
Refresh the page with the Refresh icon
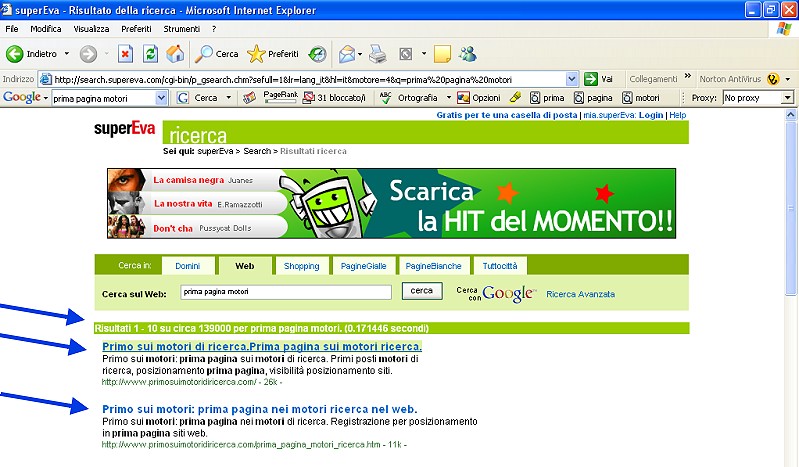pyautogui.click(x=151, y=53)
